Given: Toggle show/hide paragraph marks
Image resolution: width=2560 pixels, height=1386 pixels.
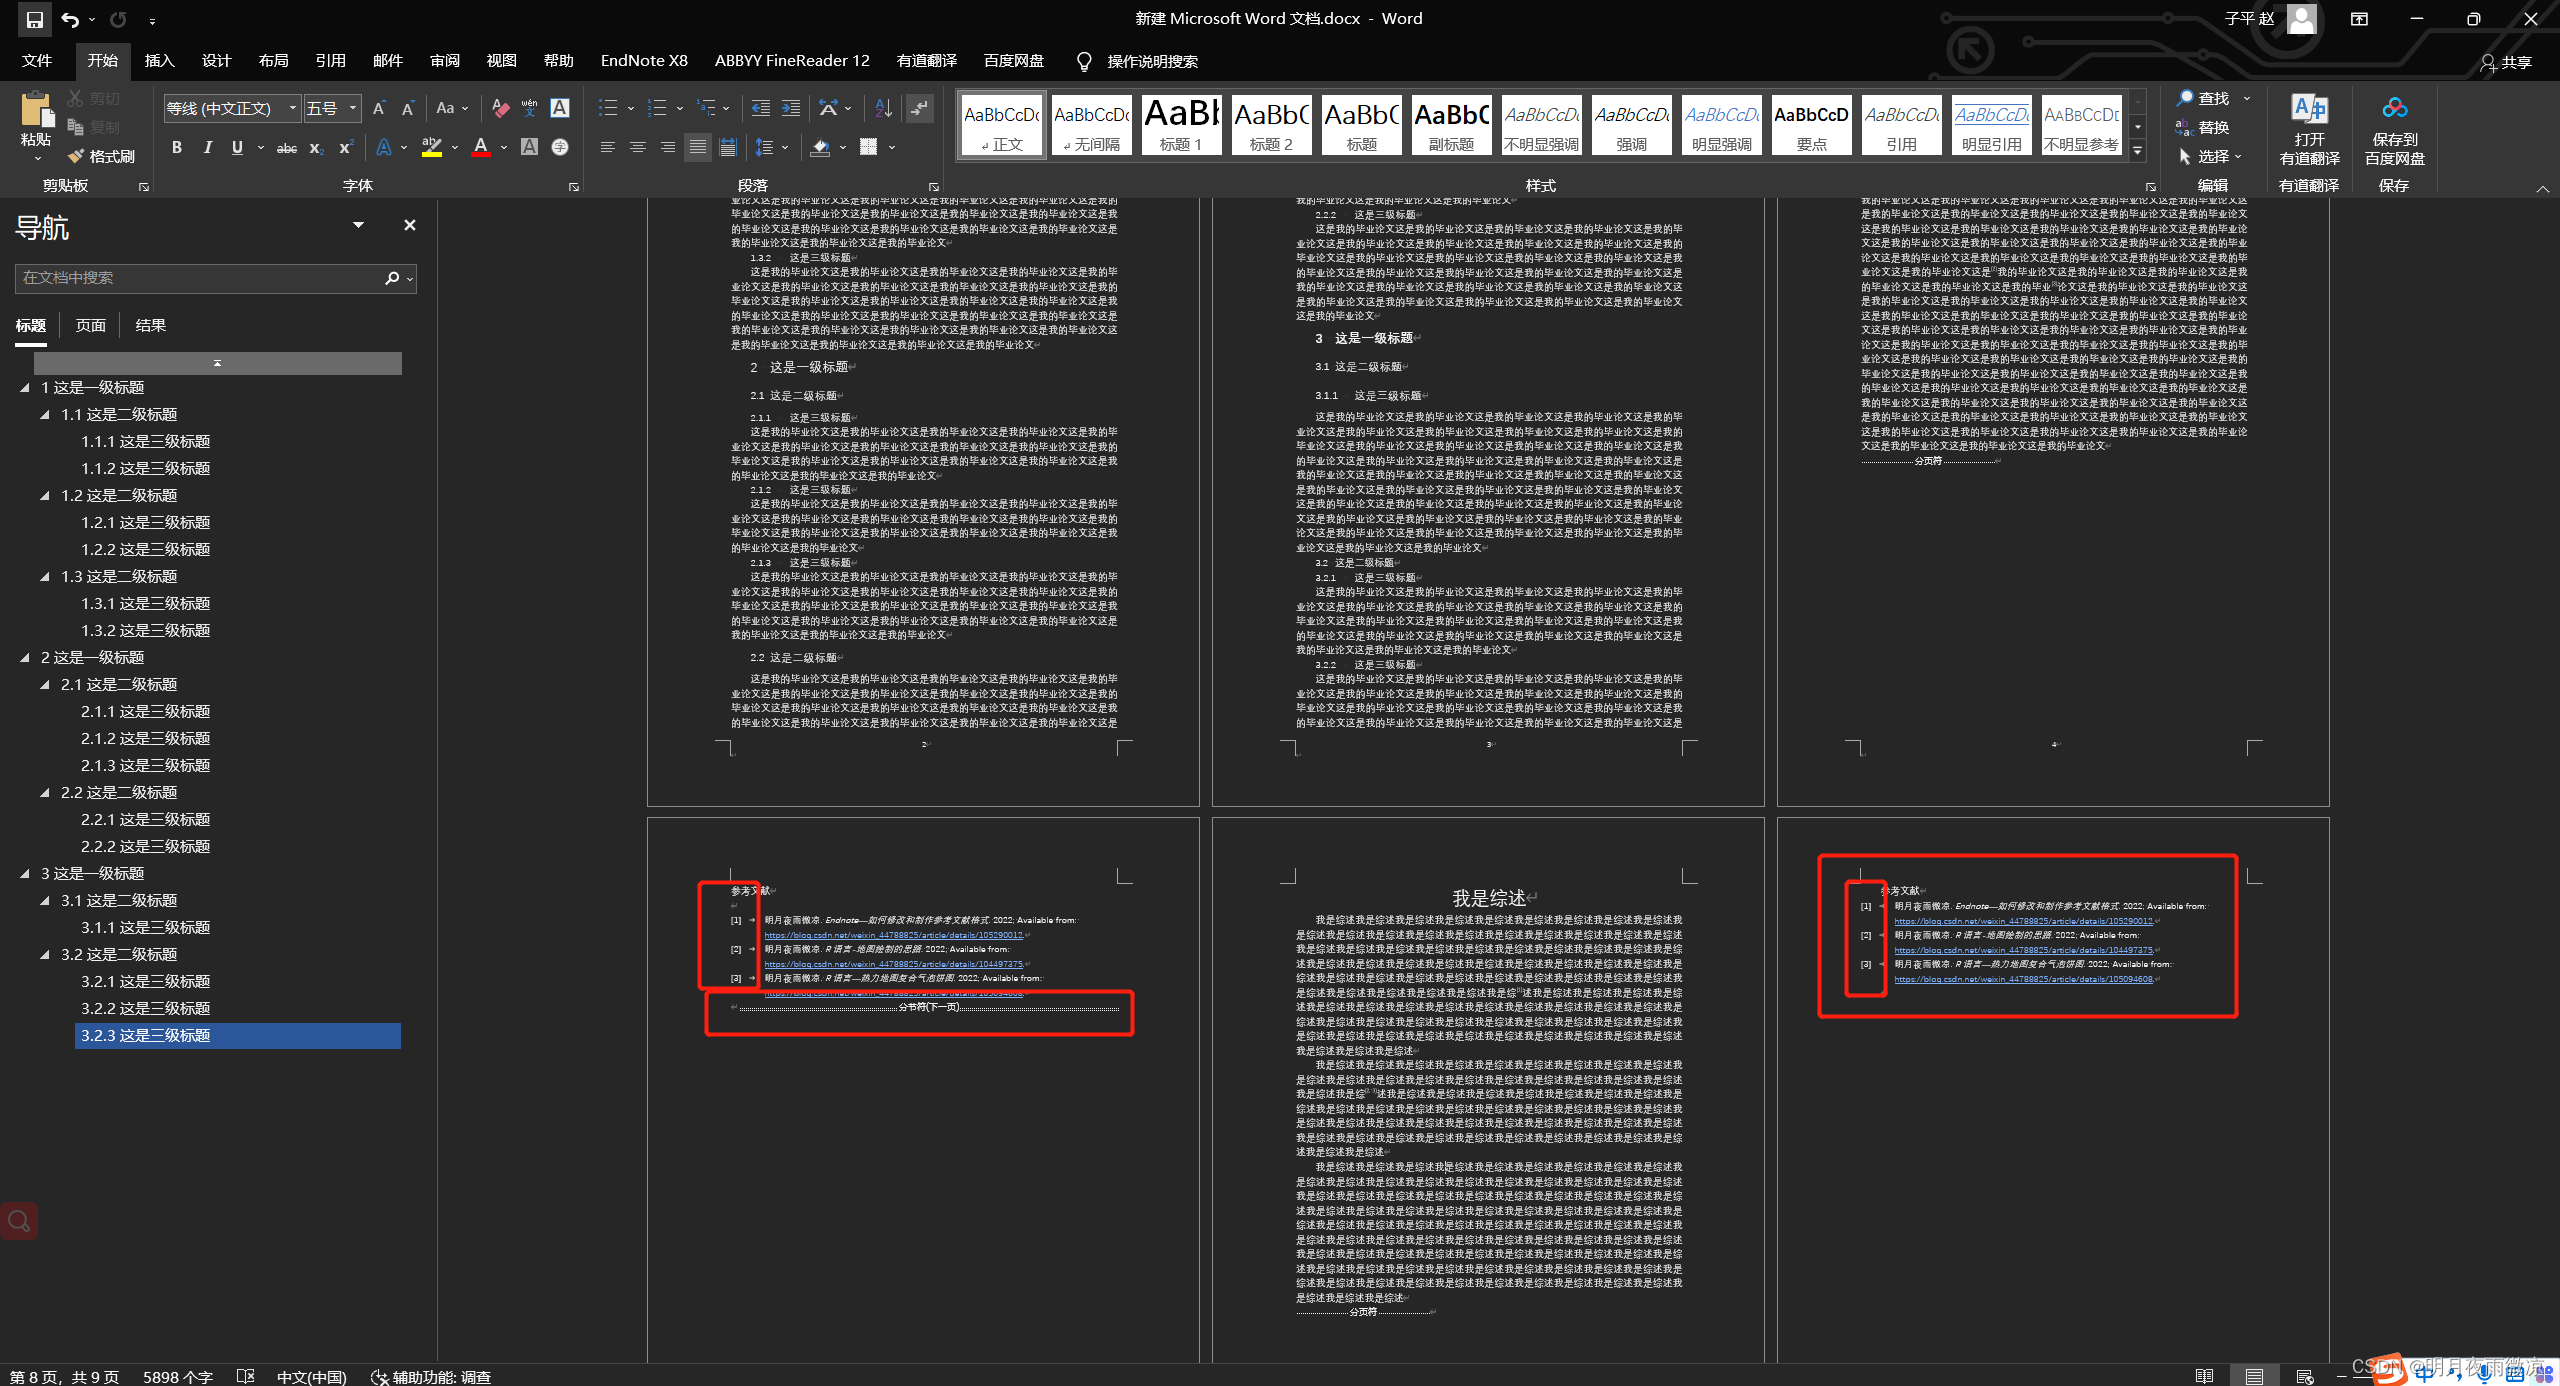Looking at the screenshot, I should point(919,108).
